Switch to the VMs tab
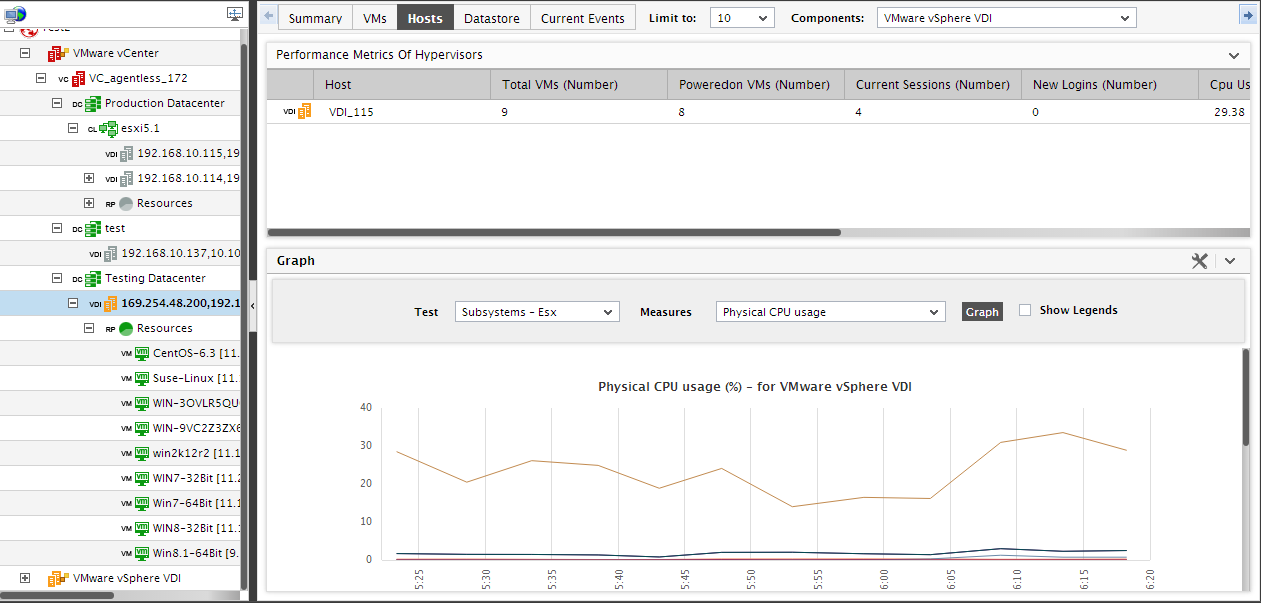1261x603 pixels. tap(375, 18)
